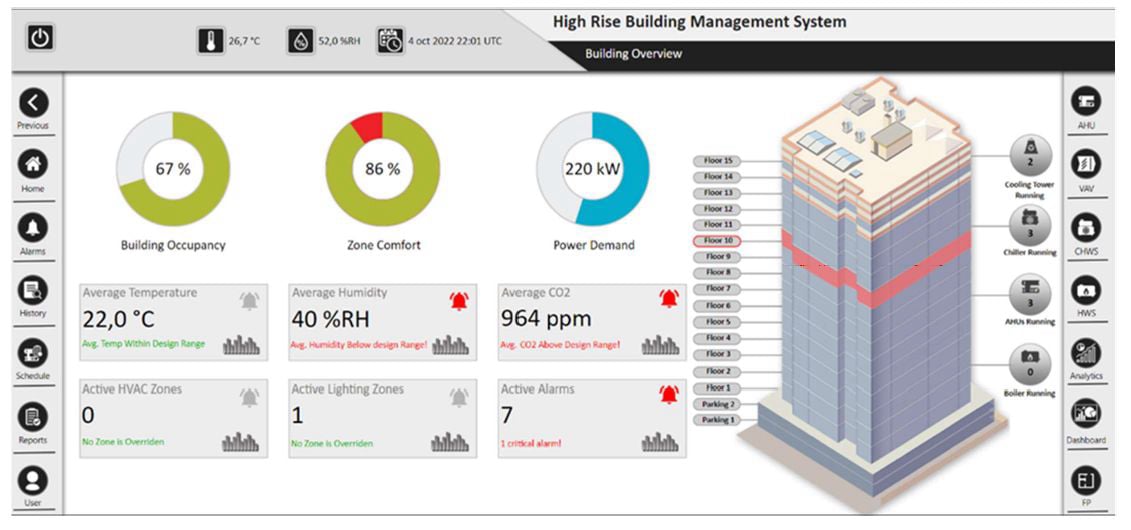Select the Floor 14 label
This screenshot has height=530, width=1131.
(x=717, y=177)
